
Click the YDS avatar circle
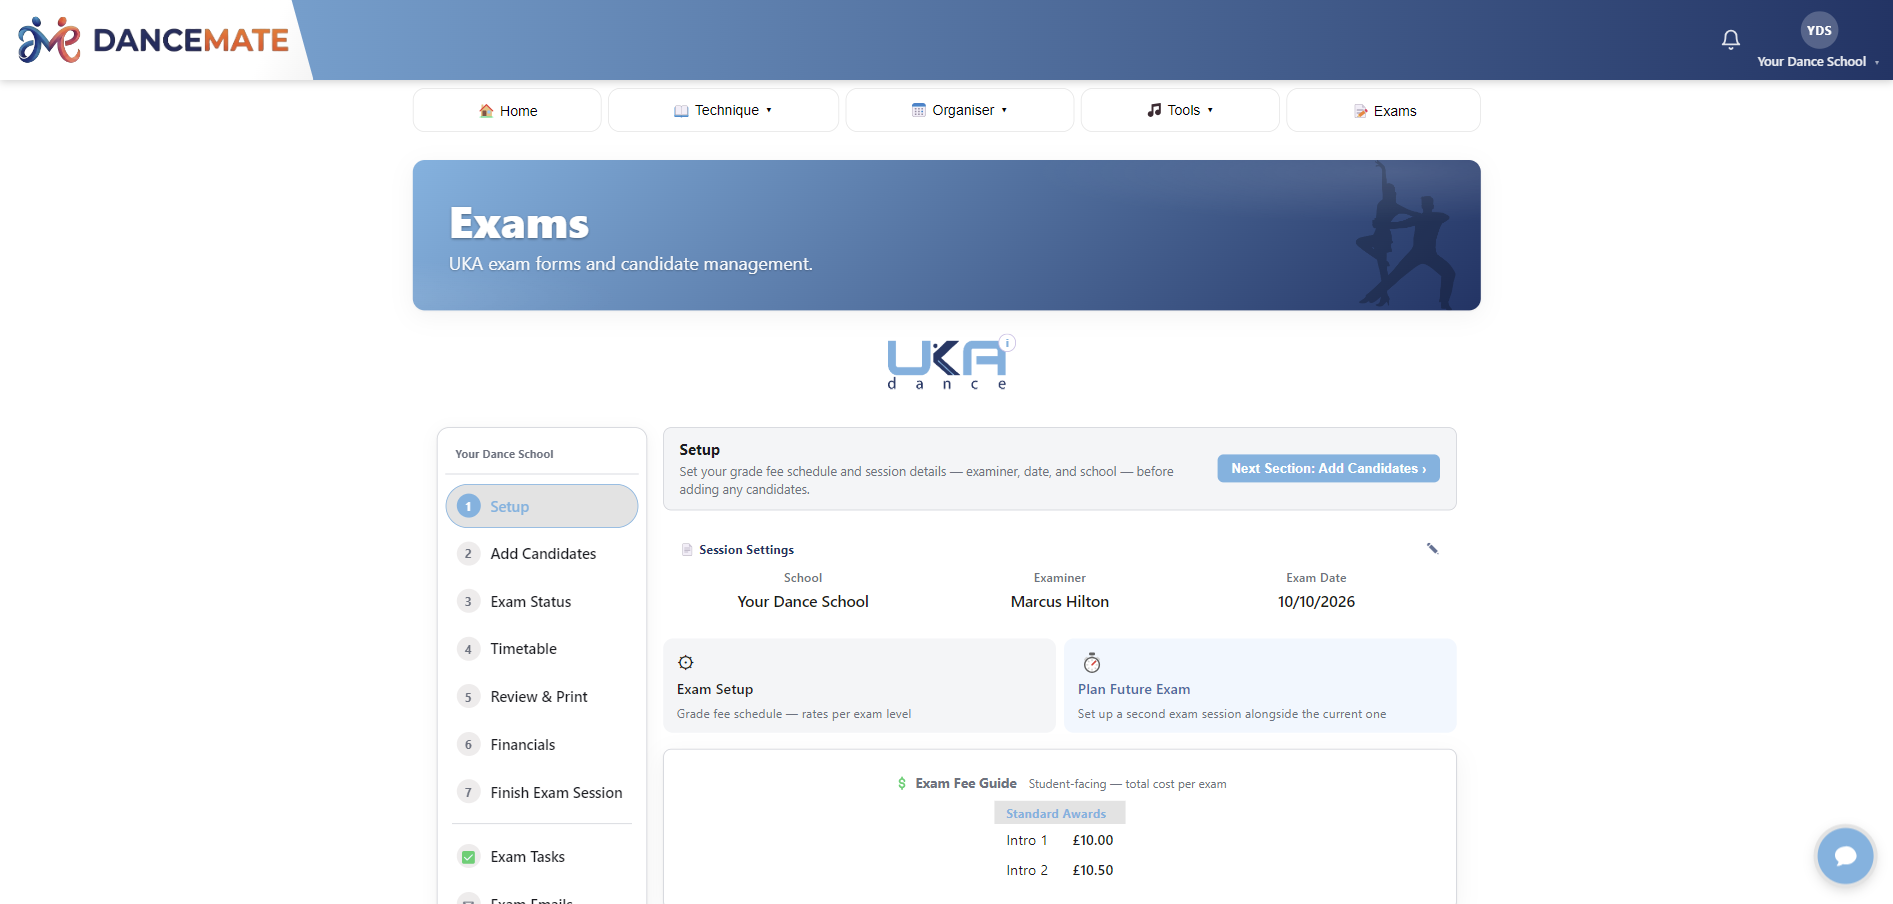(x=1819, y=30)
